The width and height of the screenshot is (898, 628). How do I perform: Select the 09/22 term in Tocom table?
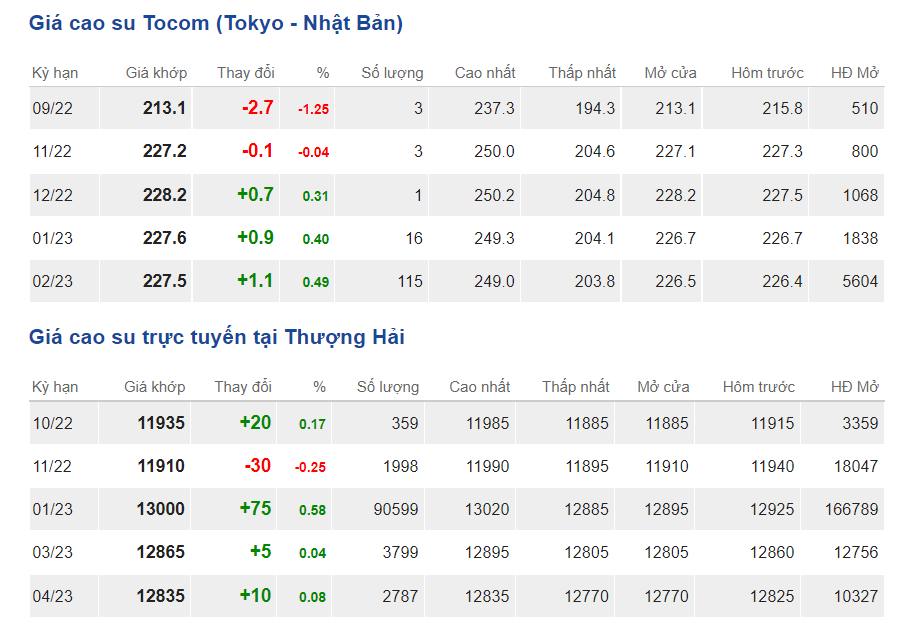tap(52, 108)
